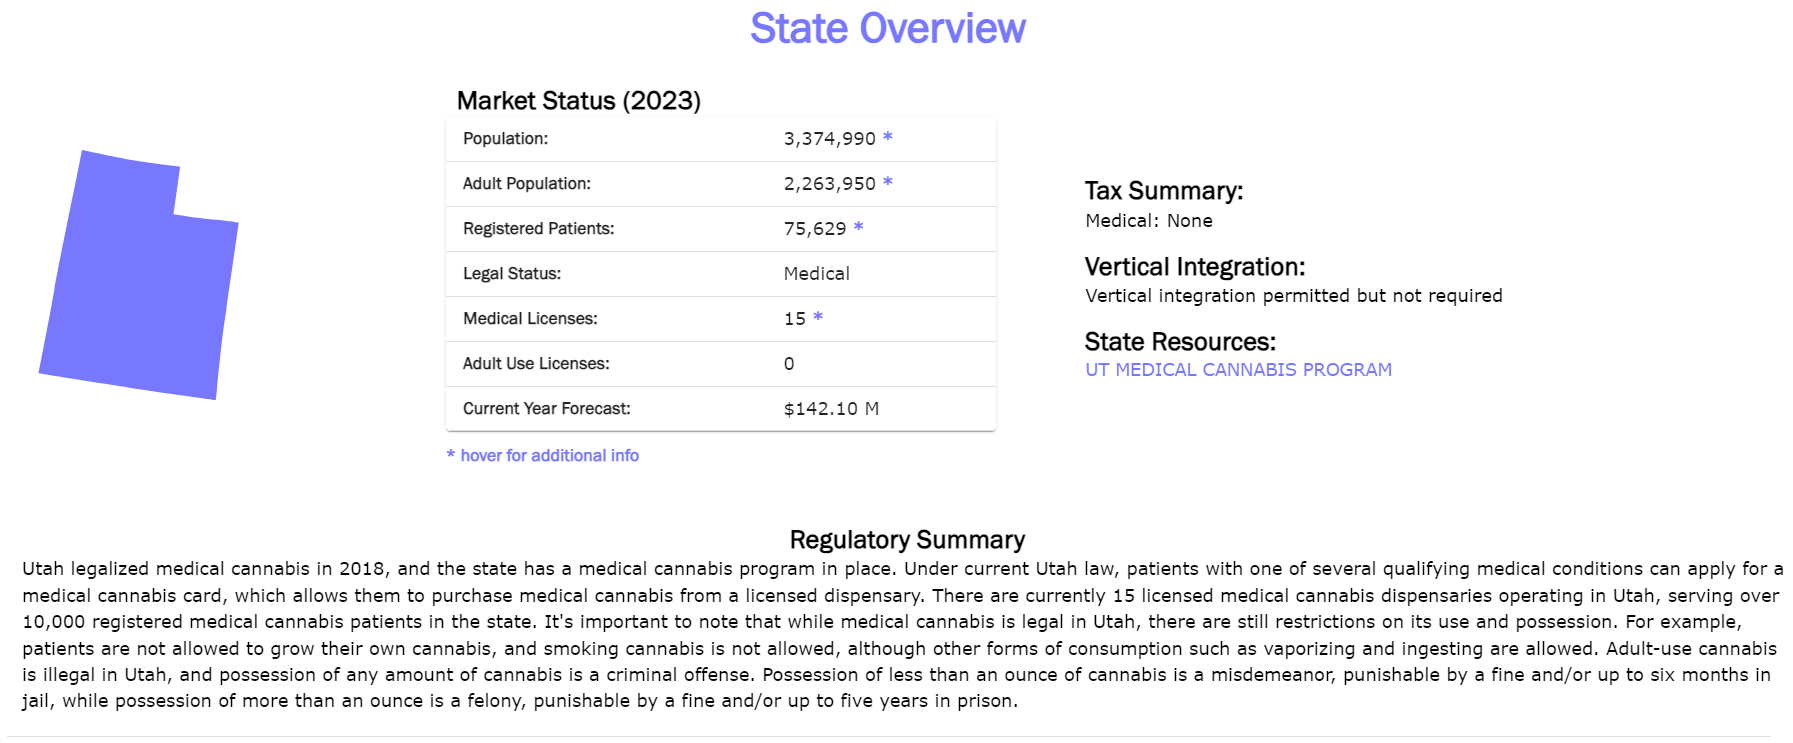1793x743 pixels.
Task: Click the Regulatory Summary heading
Action: [907, 540]
